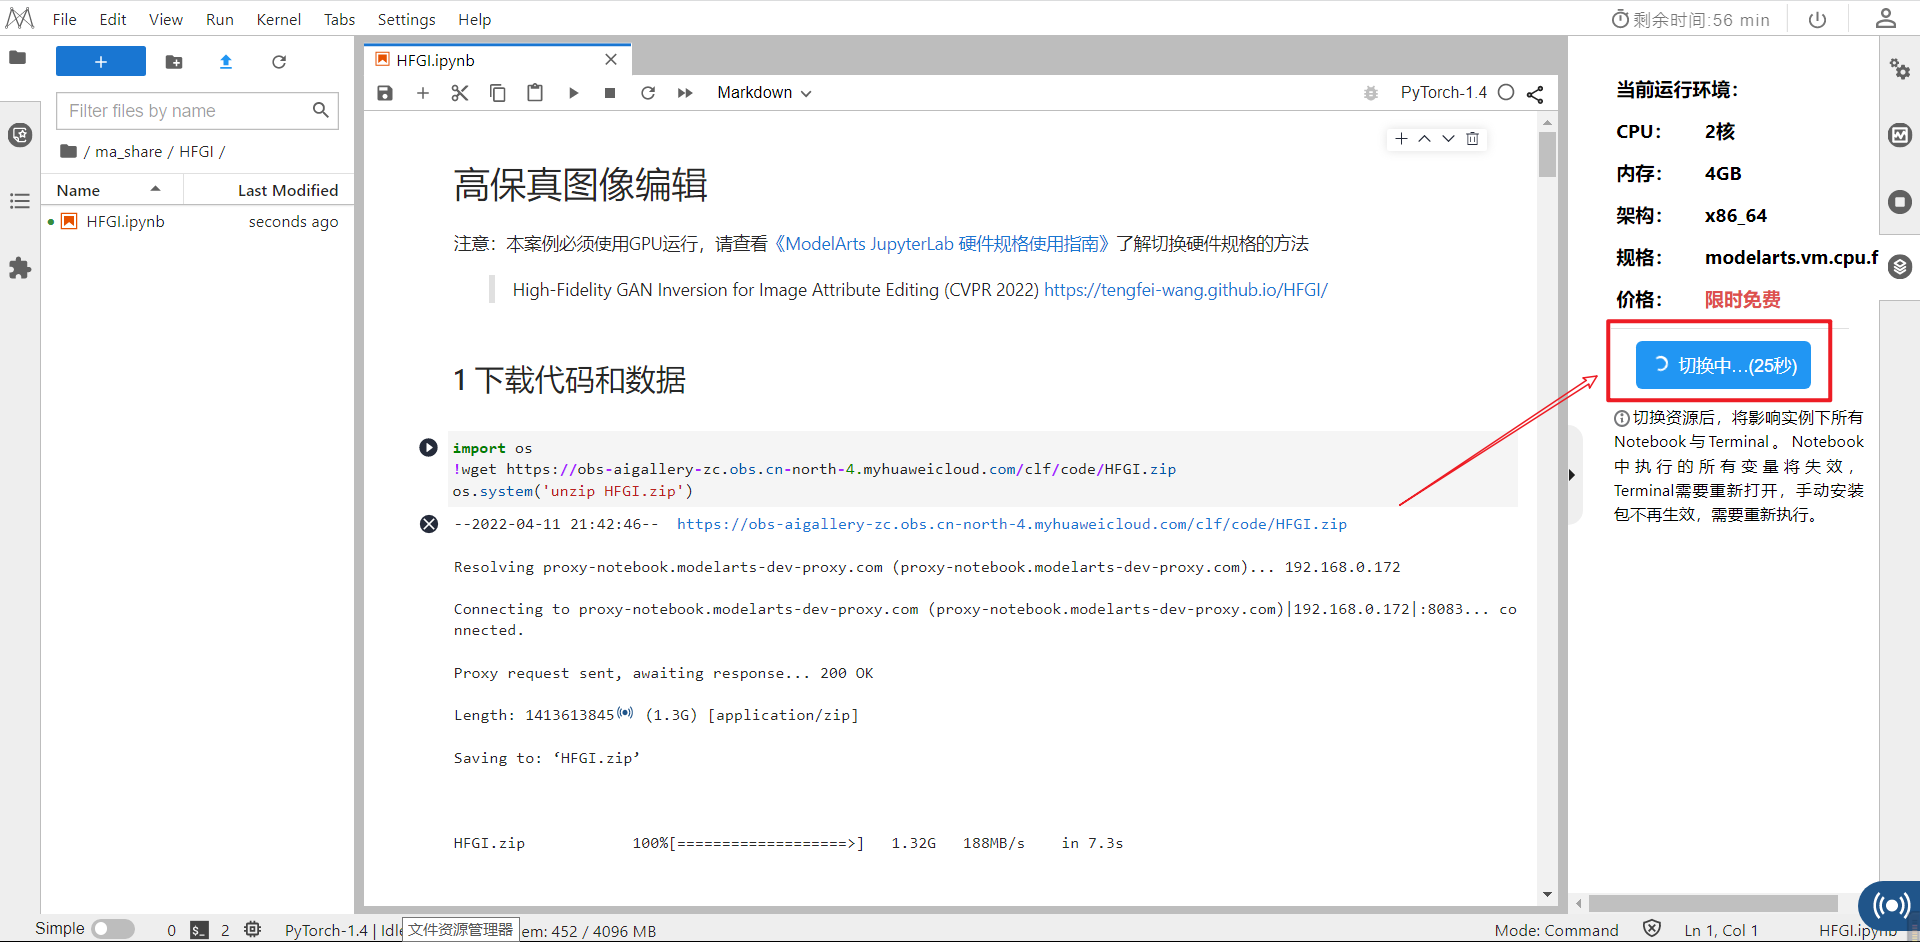Sort files by Last Modified column
1920x942 pixels.
(x=270, y=190)
